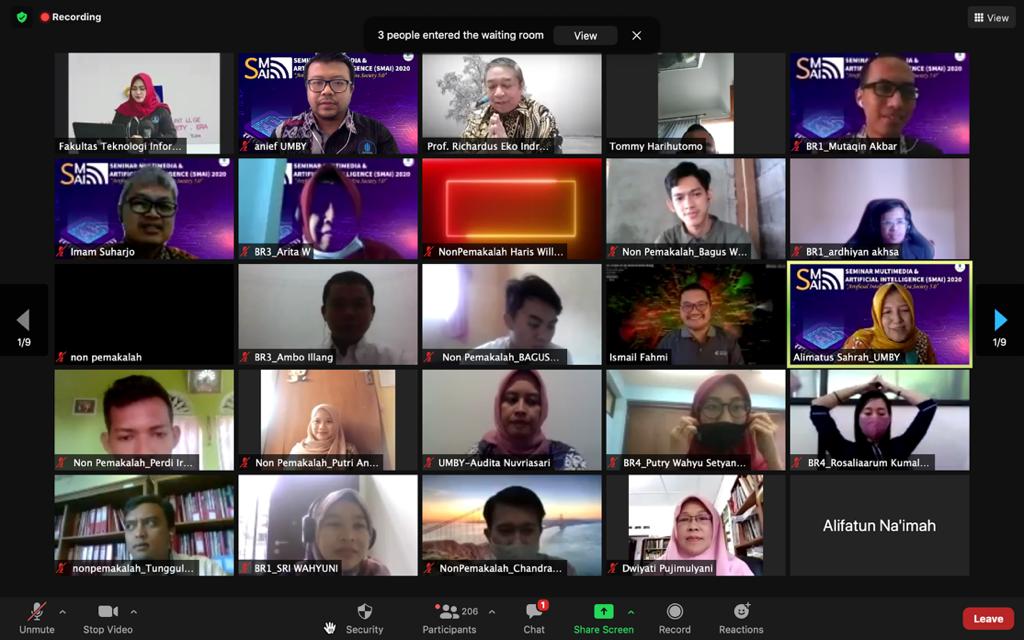Select Dwiyati Pujimulyani video tile
The image size is (1024, 640).
coord(696,526)
